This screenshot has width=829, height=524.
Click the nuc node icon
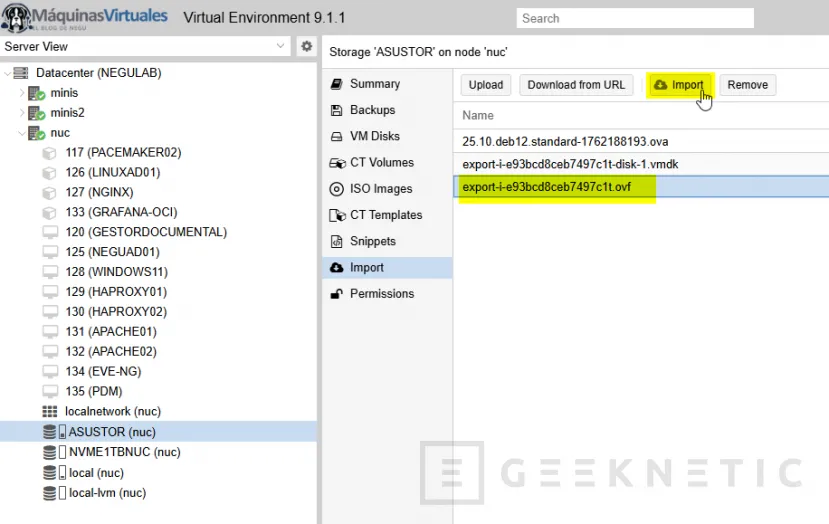pos(36,133)
